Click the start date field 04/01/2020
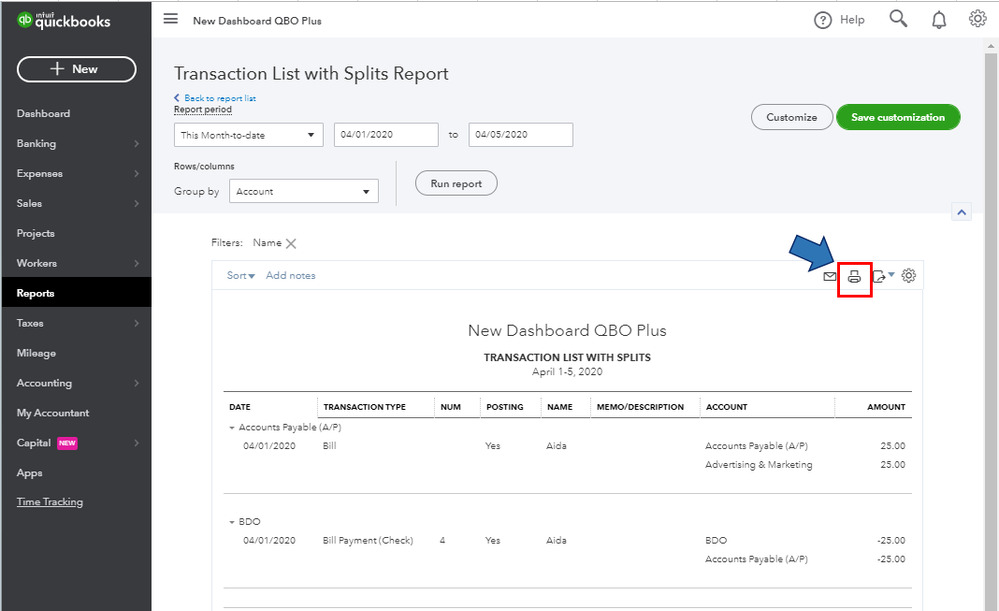This screenshot has height=611, width=999. [385, 135]
